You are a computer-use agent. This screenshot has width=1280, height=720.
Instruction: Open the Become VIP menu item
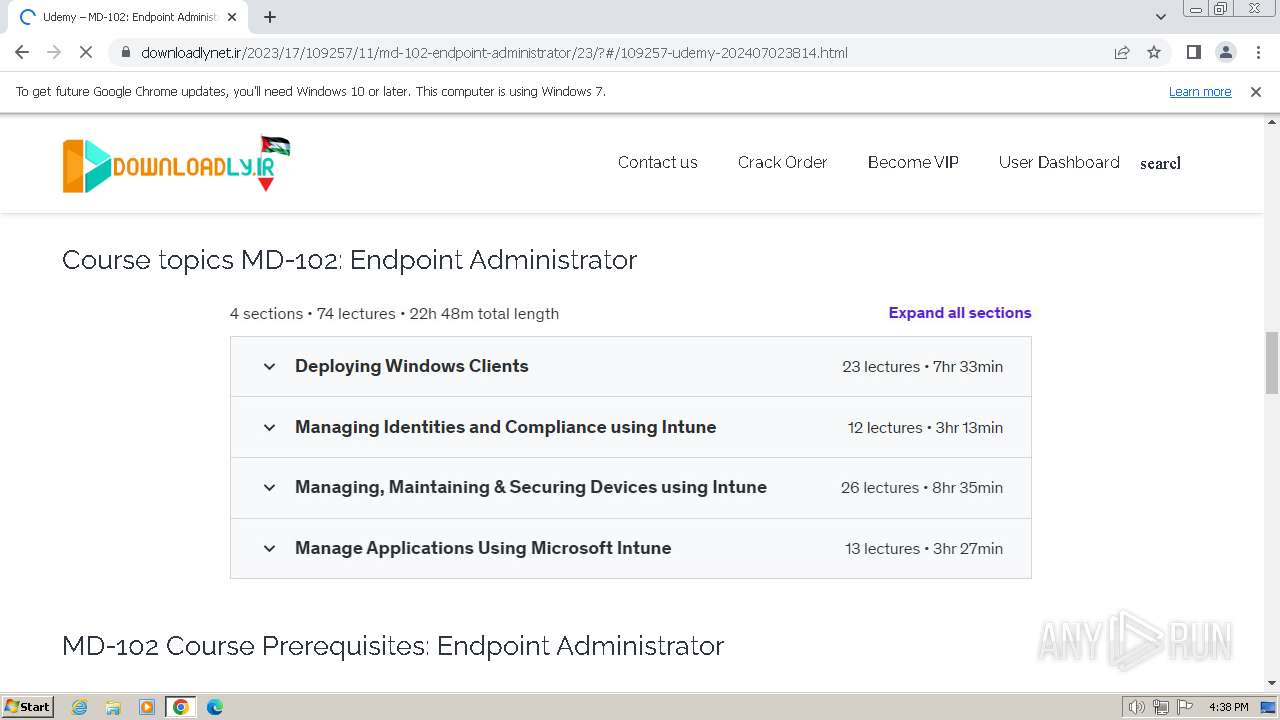(x=913, y=162)
